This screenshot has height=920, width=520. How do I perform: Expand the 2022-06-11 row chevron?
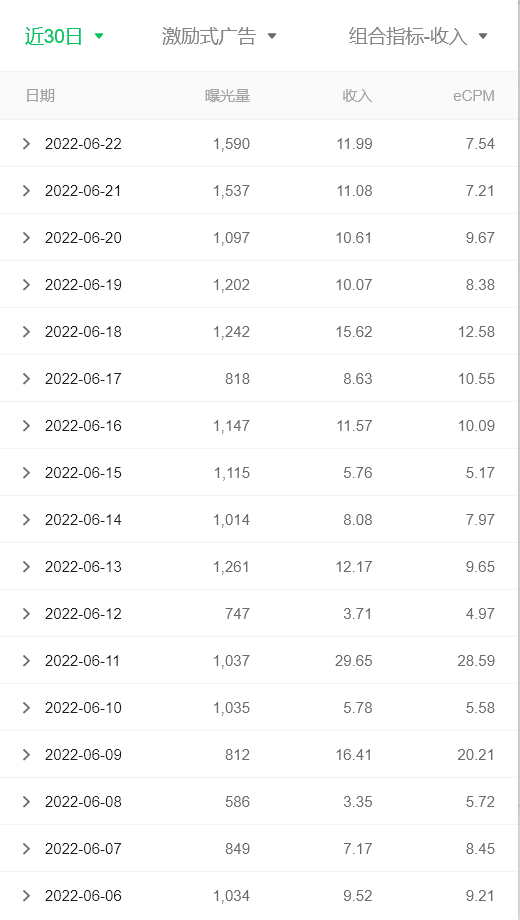(x=26, y=661)
